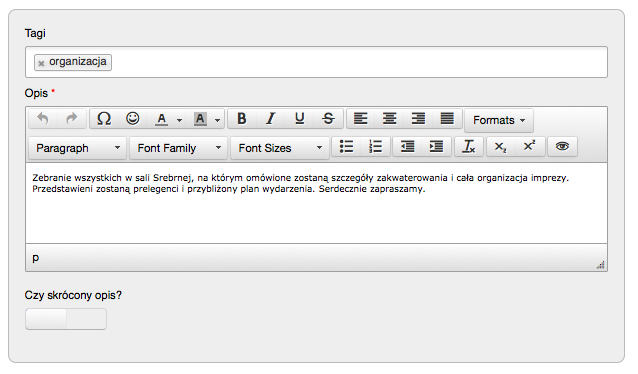Click the Undo arrow icon

(x=43, y=119)
